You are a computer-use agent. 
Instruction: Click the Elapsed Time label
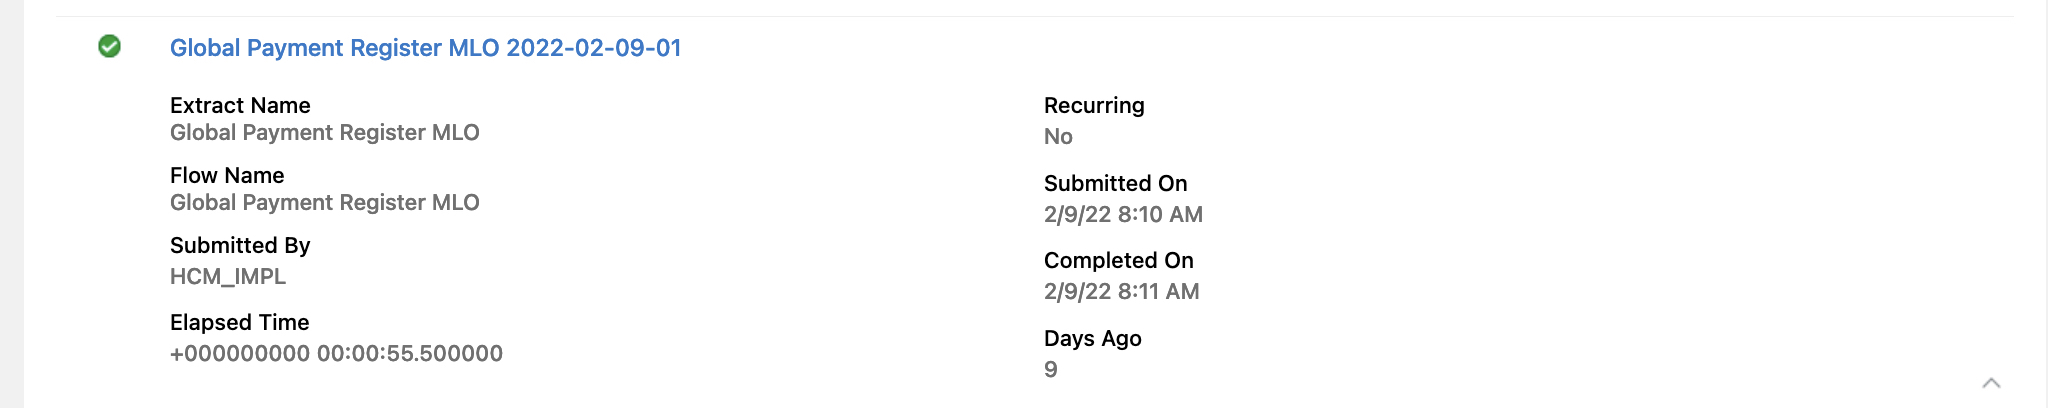coord(239,322)
